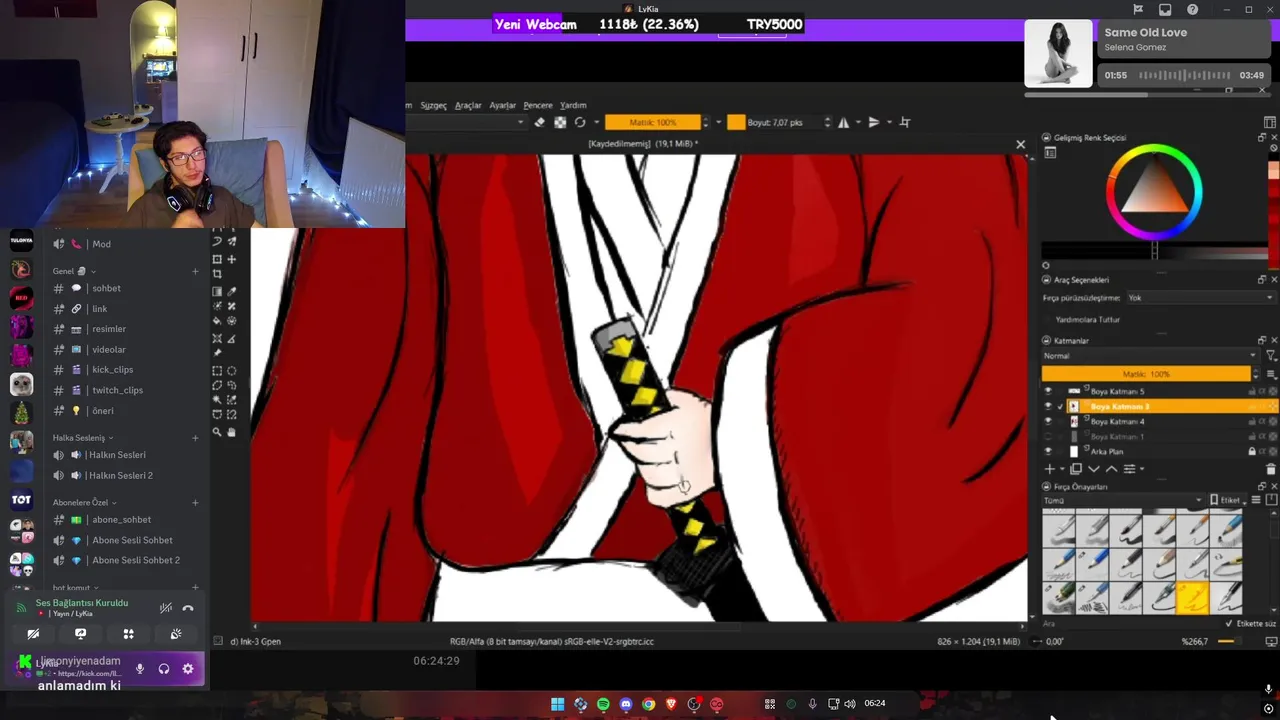Select the color picker eyedropper tool
The image size is (1280, 720).
(x=232, y=291)
